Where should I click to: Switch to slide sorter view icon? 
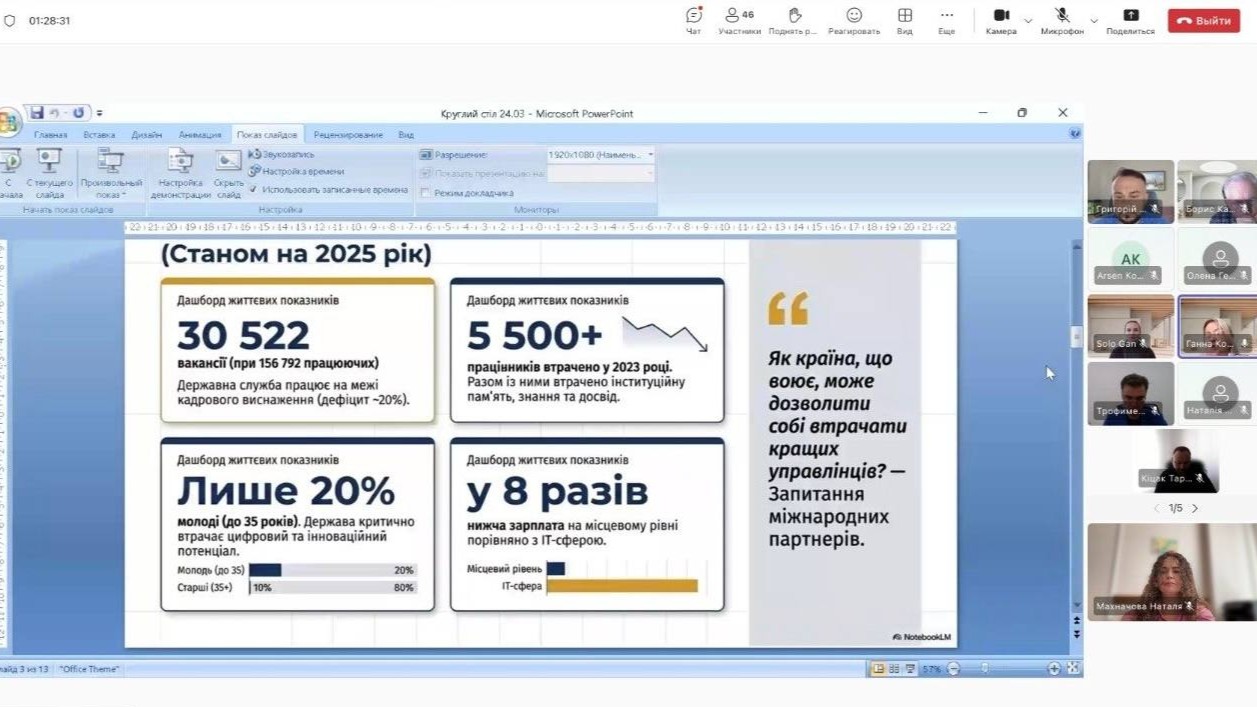tap(895, 669)
